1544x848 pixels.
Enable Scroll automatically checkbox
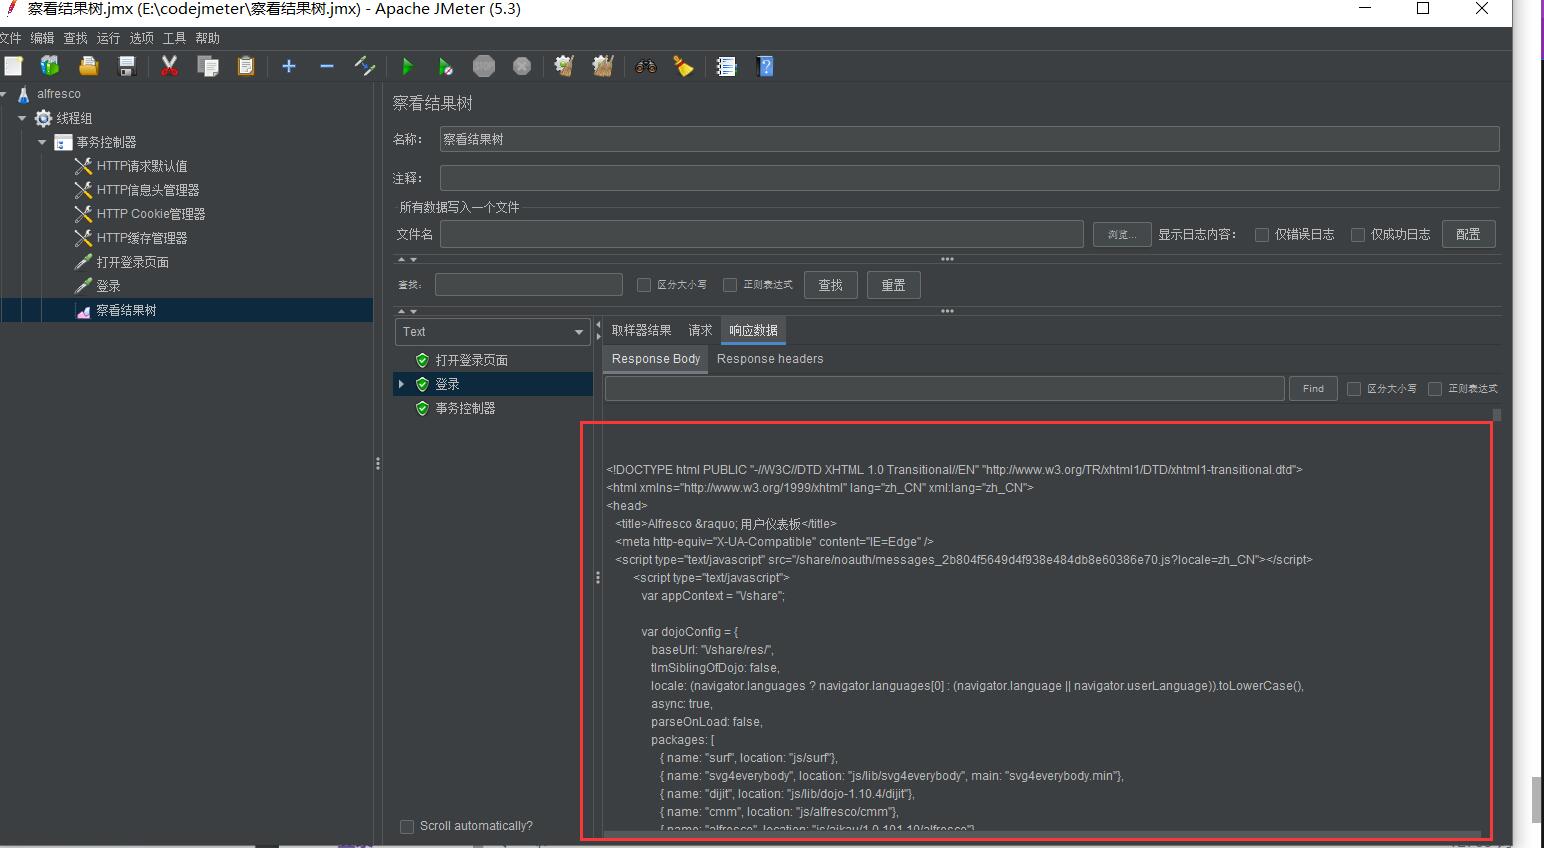(407, 827)
